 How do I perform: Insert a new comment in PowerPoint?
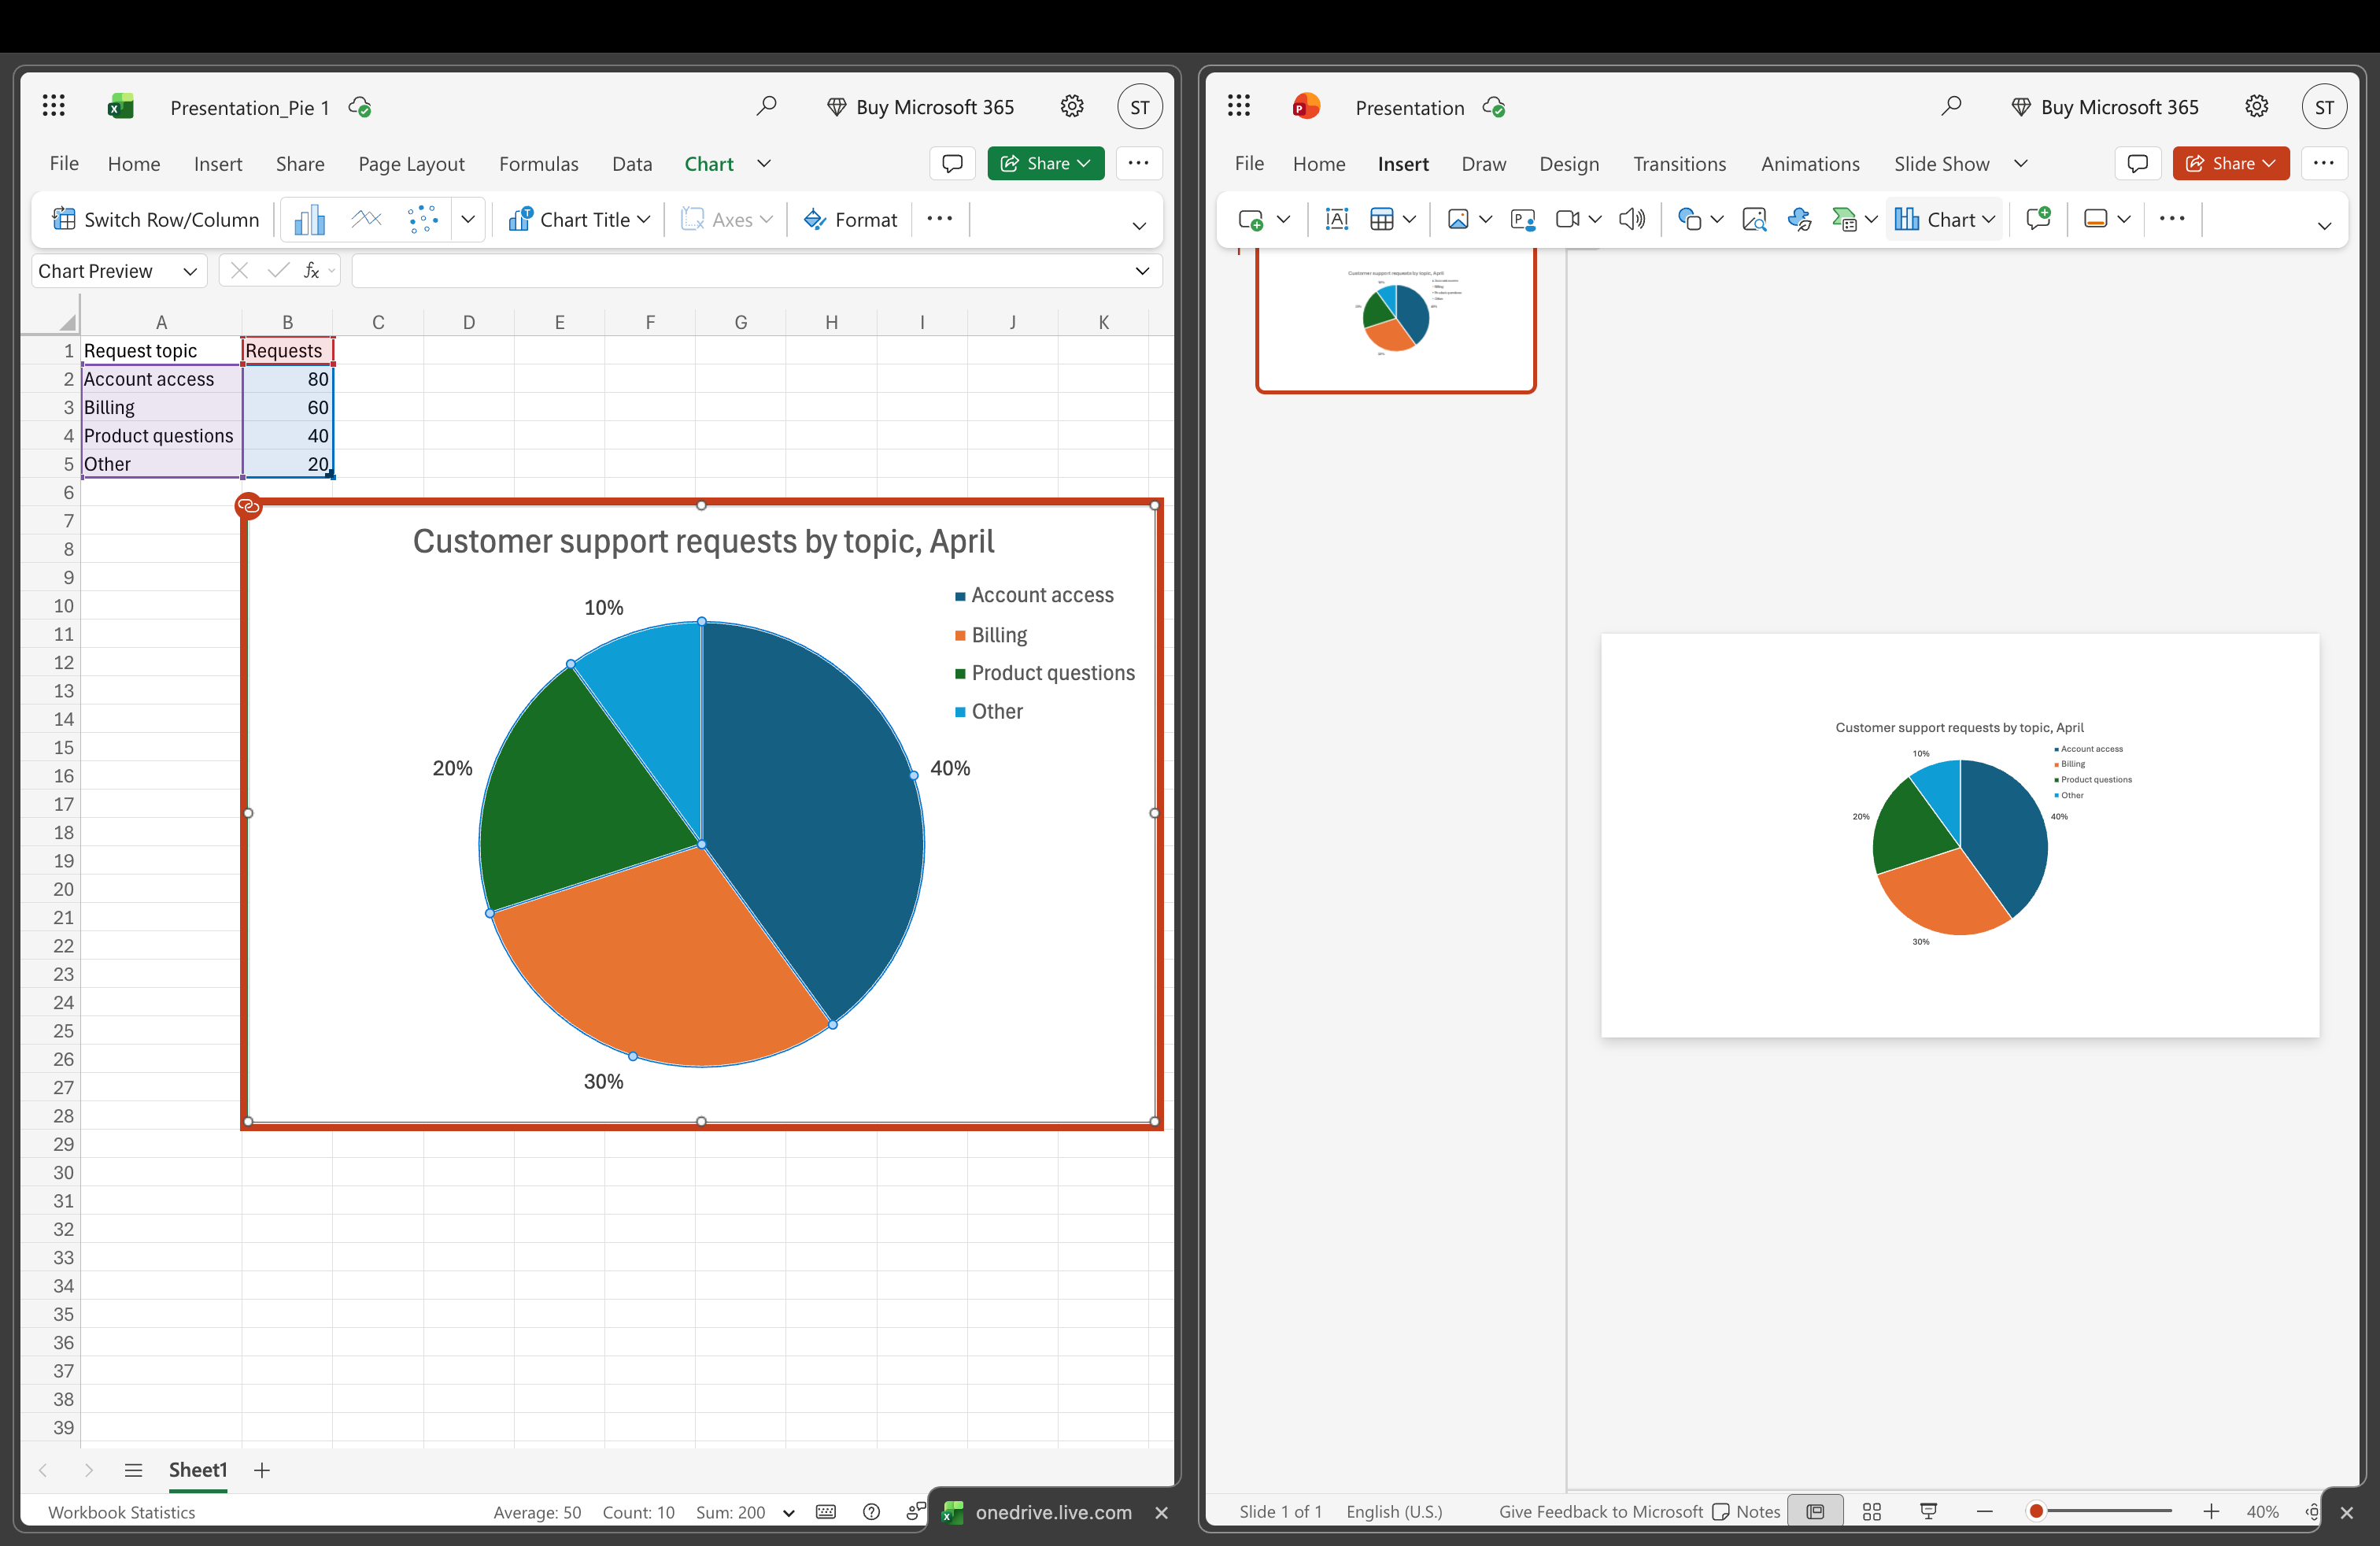pyautogui.click(x=2037, y=219)
